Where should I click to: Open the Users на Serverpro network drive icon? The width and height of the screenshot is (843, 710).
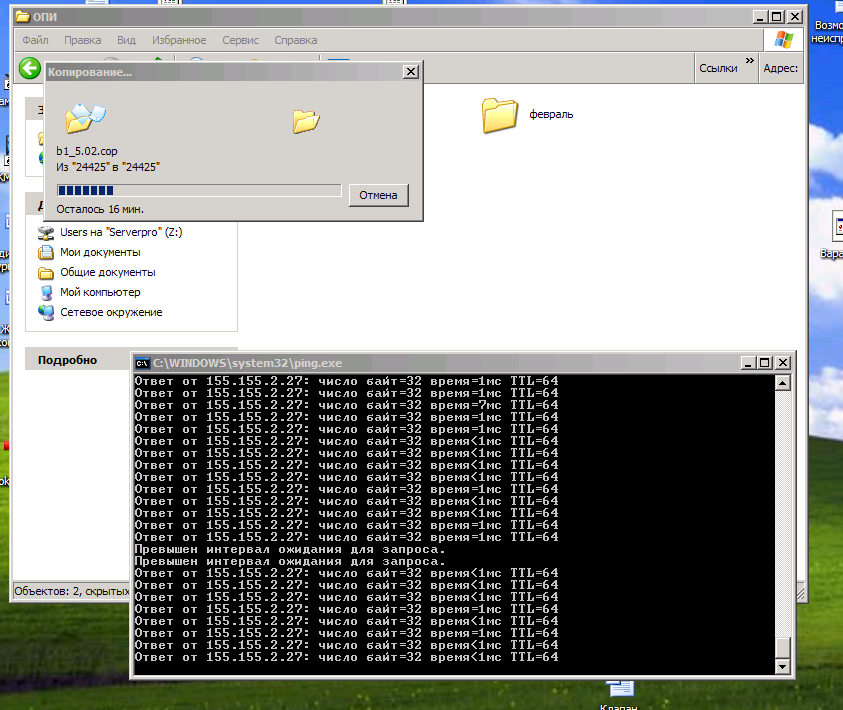click(46, 233)
